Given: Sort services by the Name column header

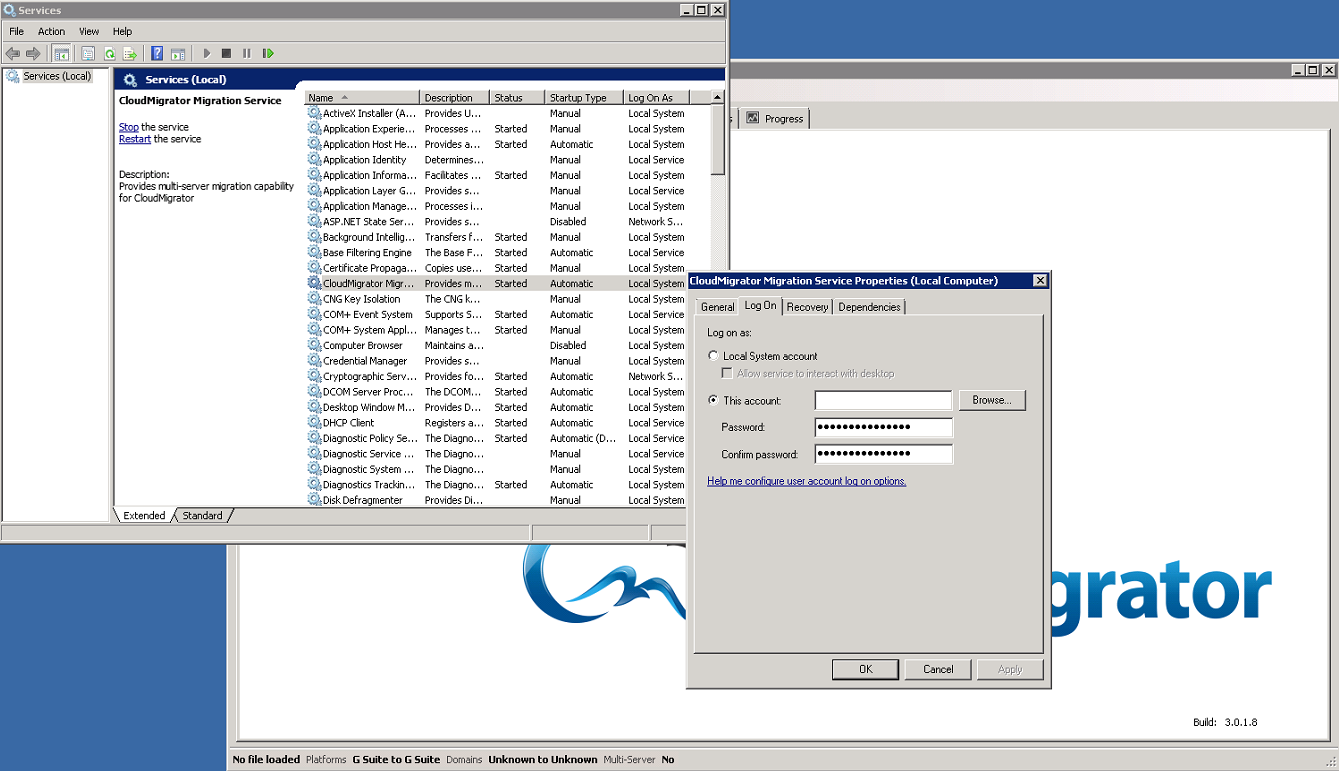Looking at the screenshot, I should point(362,98).
